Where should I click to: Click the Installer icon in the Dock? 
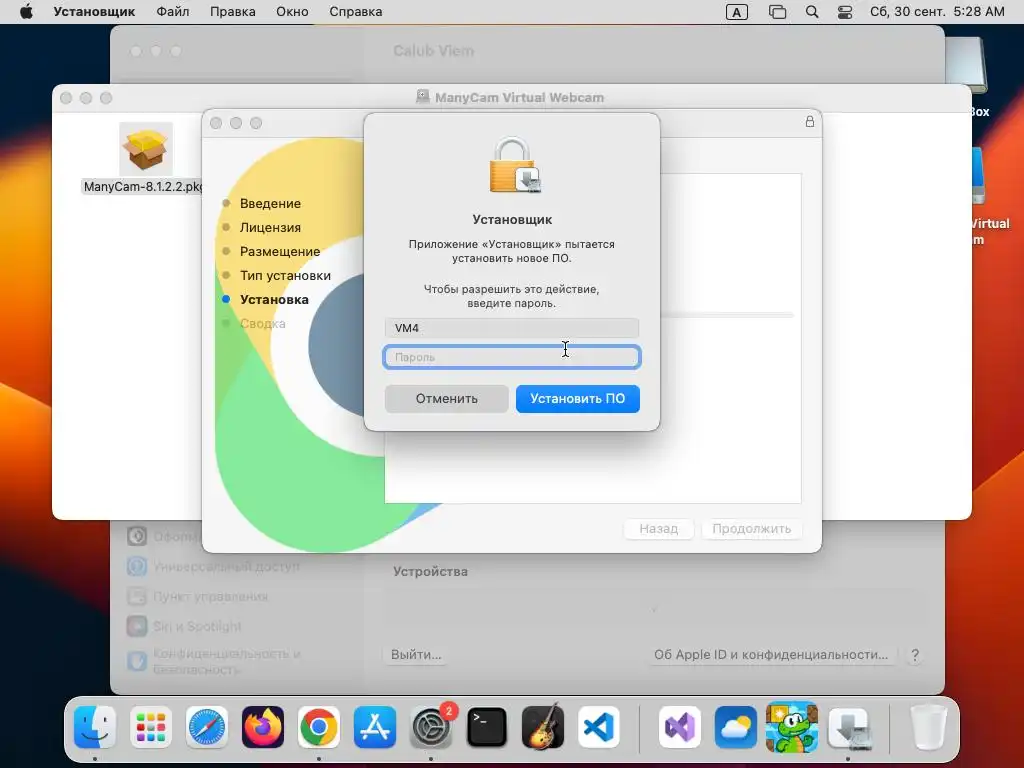(x=848, y=727)
